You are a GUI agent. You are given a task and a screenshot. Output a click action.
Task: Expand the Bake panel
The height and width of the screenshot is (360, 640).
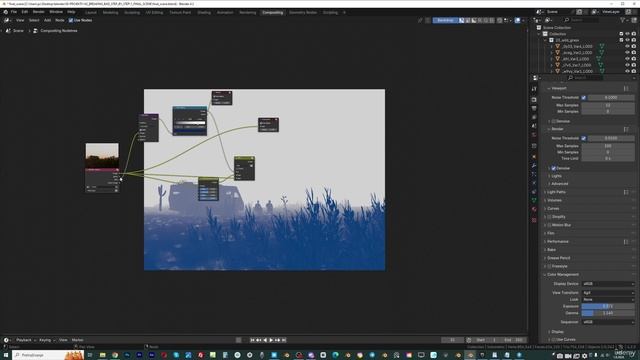(551, 250)
